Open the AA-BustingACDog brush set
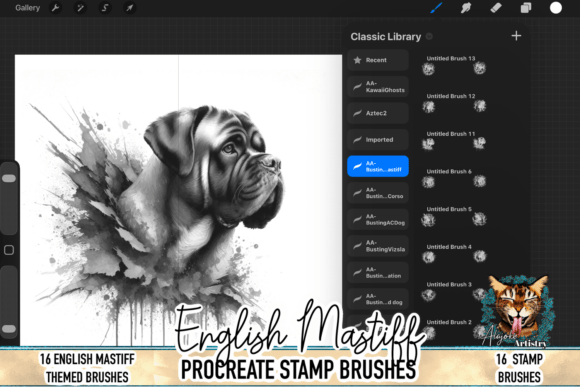Image resolution: width=580 pixels, height=387 pixels. click(378, 219)
